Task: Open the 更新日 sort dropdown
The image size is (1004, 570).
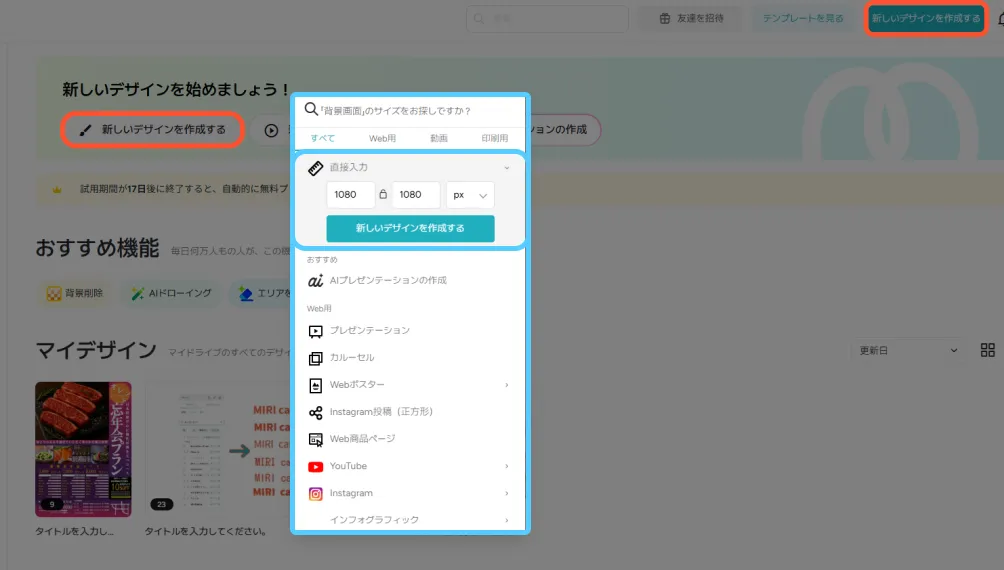Action: tap(907, 350)
